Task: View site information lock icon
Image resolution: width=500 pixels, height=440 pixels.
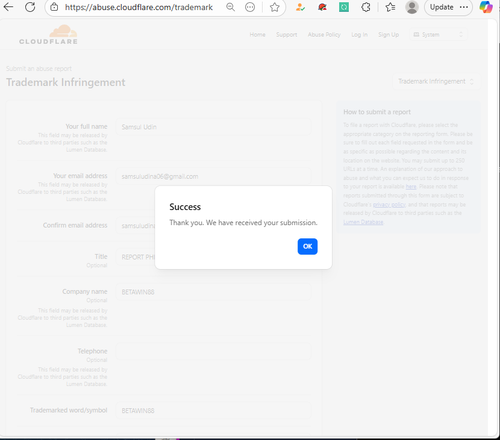Action: coord(54,7)
